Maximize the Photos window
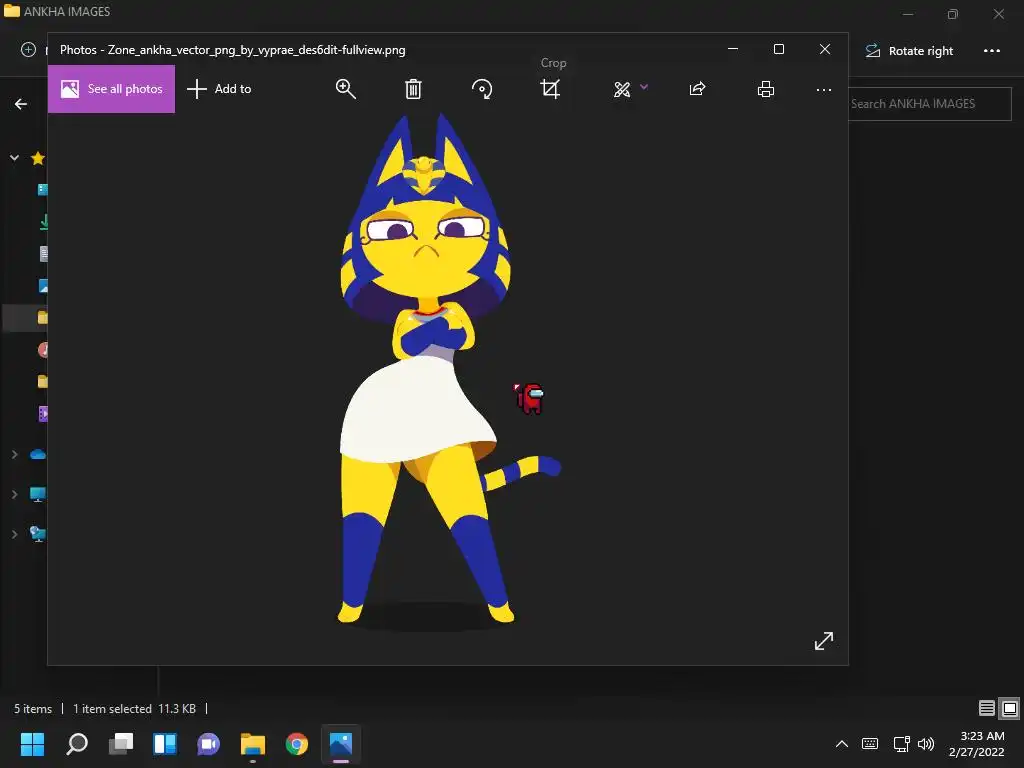This screenshot has height=768, width=1024. pyautogui.click(x=778, y=49)
